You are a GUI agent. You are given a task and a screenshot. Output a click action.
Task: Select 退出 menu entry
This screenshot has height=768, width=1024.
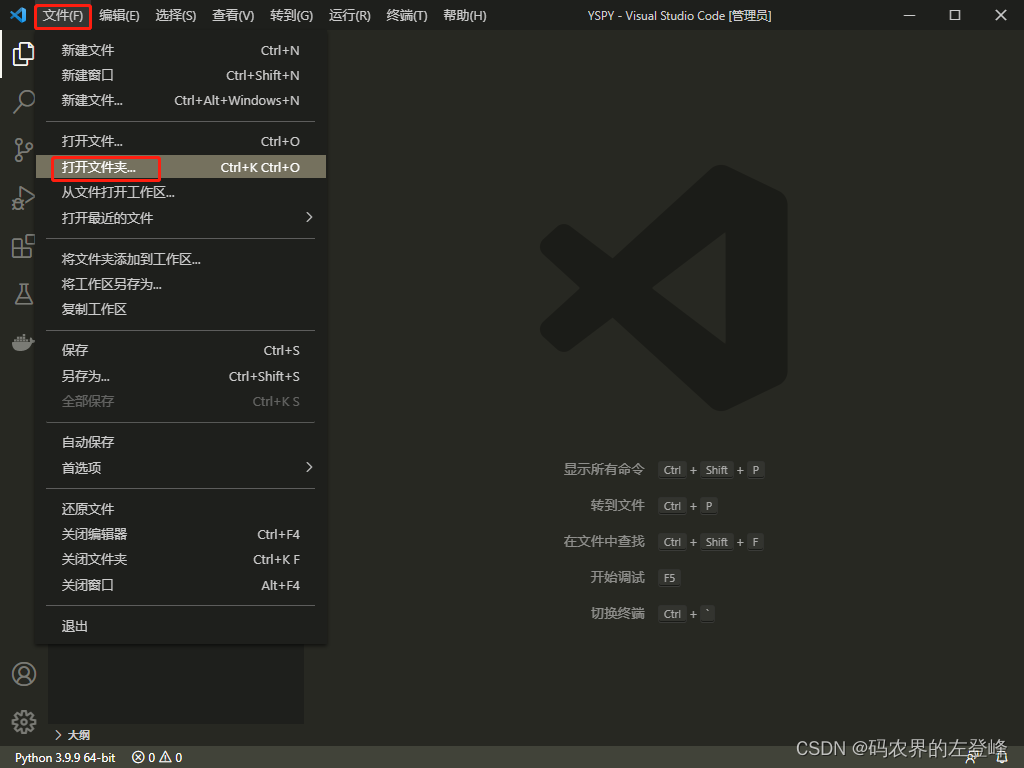pos(181,626)
